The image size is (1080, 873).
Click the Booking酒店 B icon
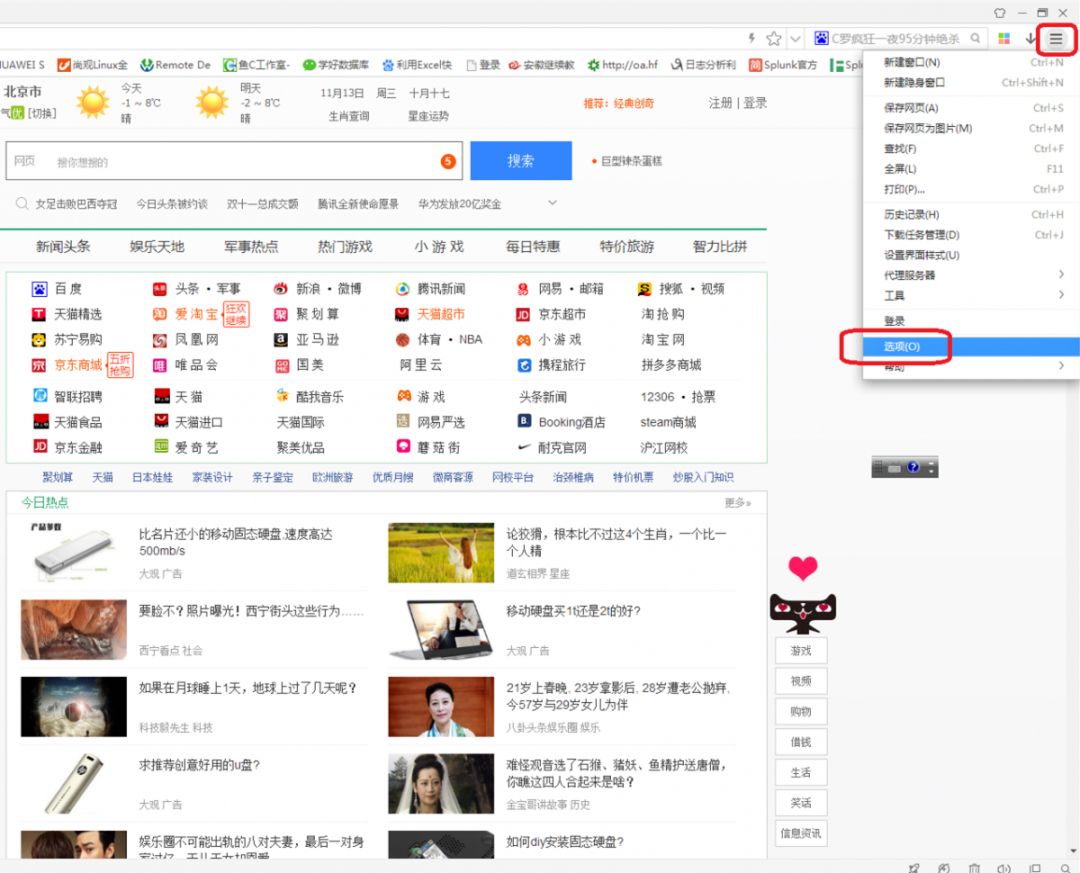[x=524, y=421]
